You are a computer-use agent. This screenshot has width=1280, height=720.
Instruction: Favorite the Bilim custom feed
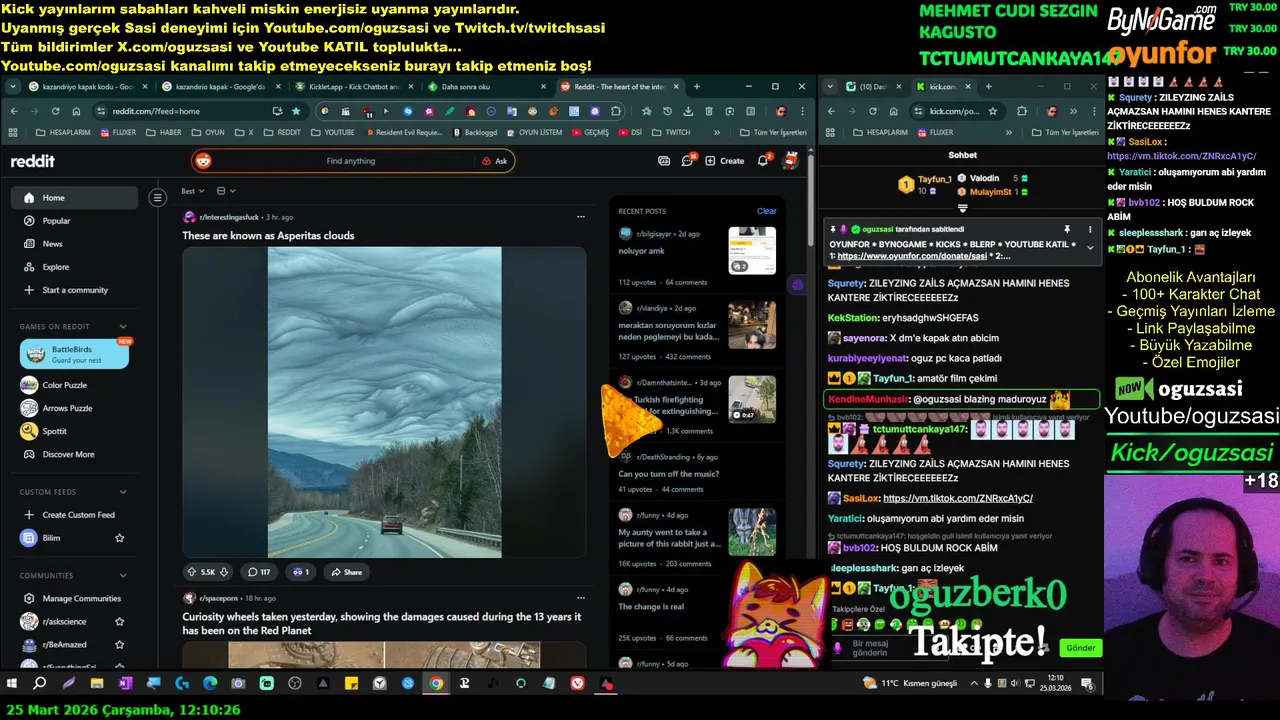[120, 538]
